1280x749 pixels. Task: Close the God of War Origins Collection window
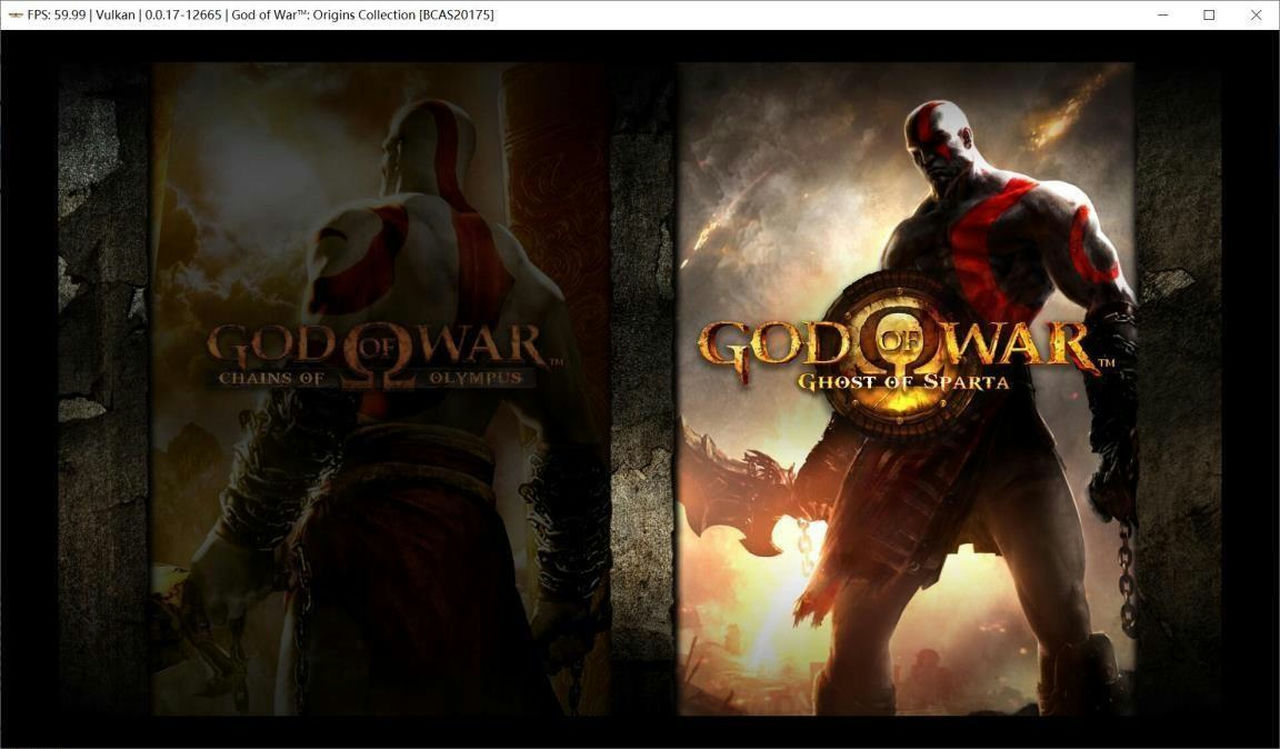click(x=1256, y=15)
